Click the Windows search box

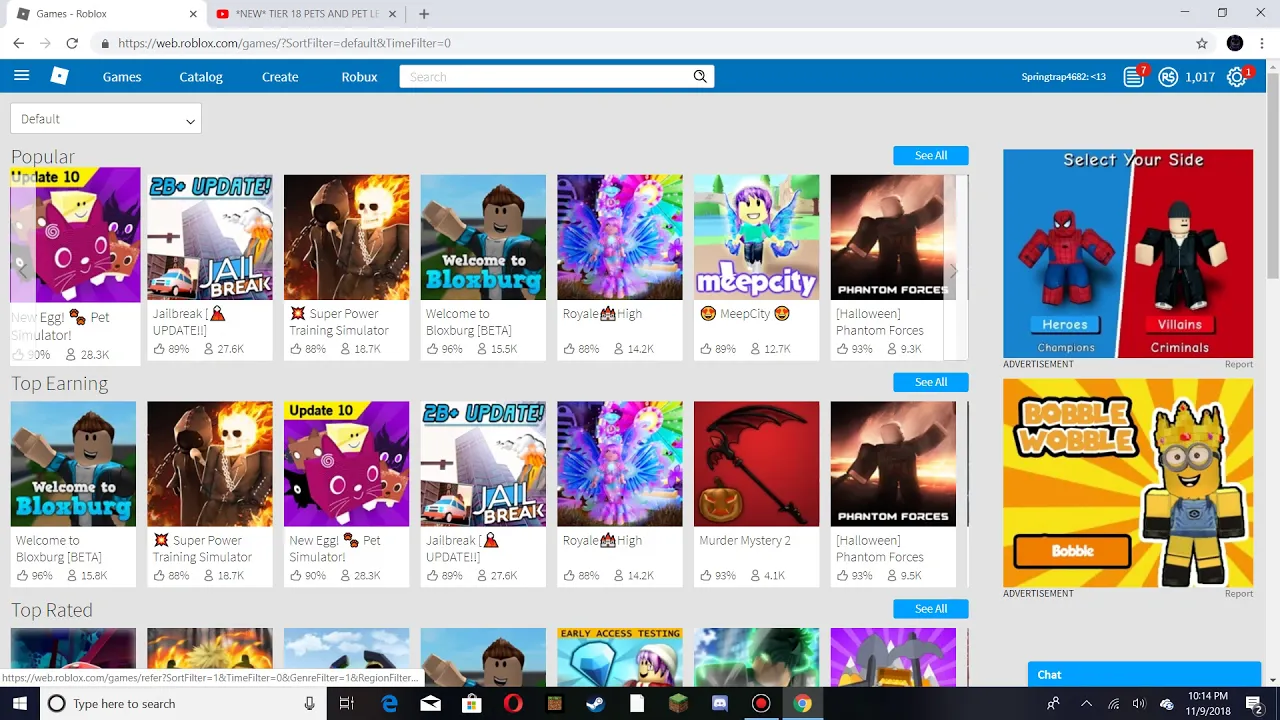click(182, 703)
